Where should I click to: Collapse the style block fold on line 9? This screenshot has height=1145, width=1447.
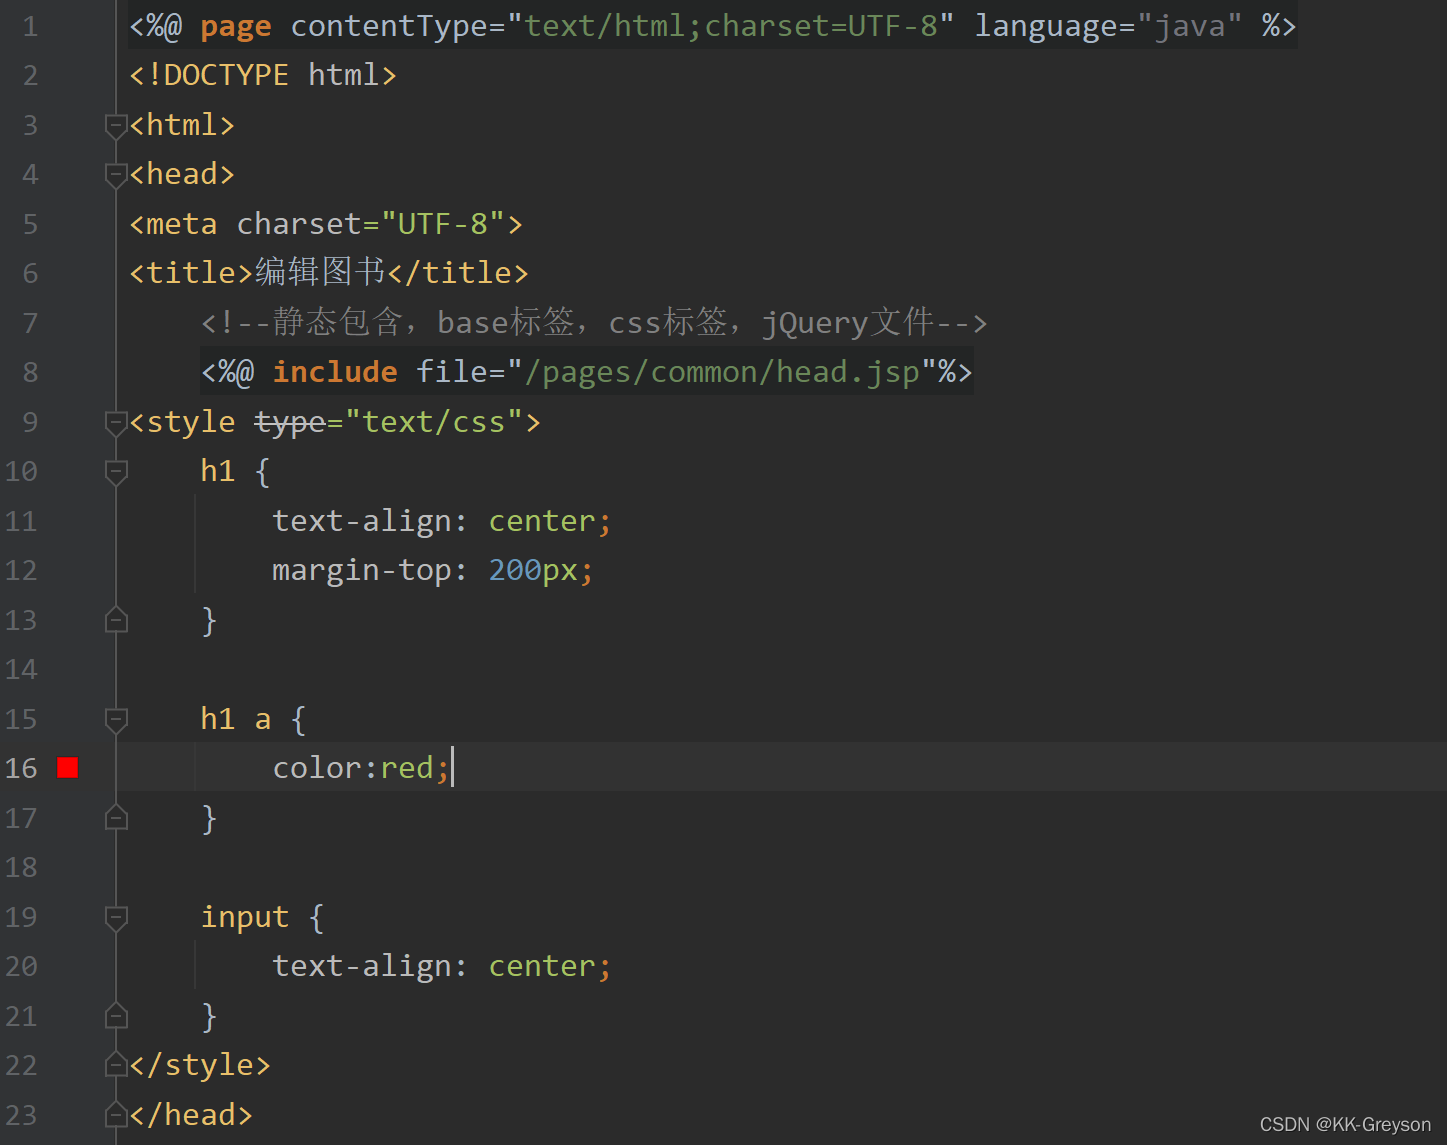point(116,422)
